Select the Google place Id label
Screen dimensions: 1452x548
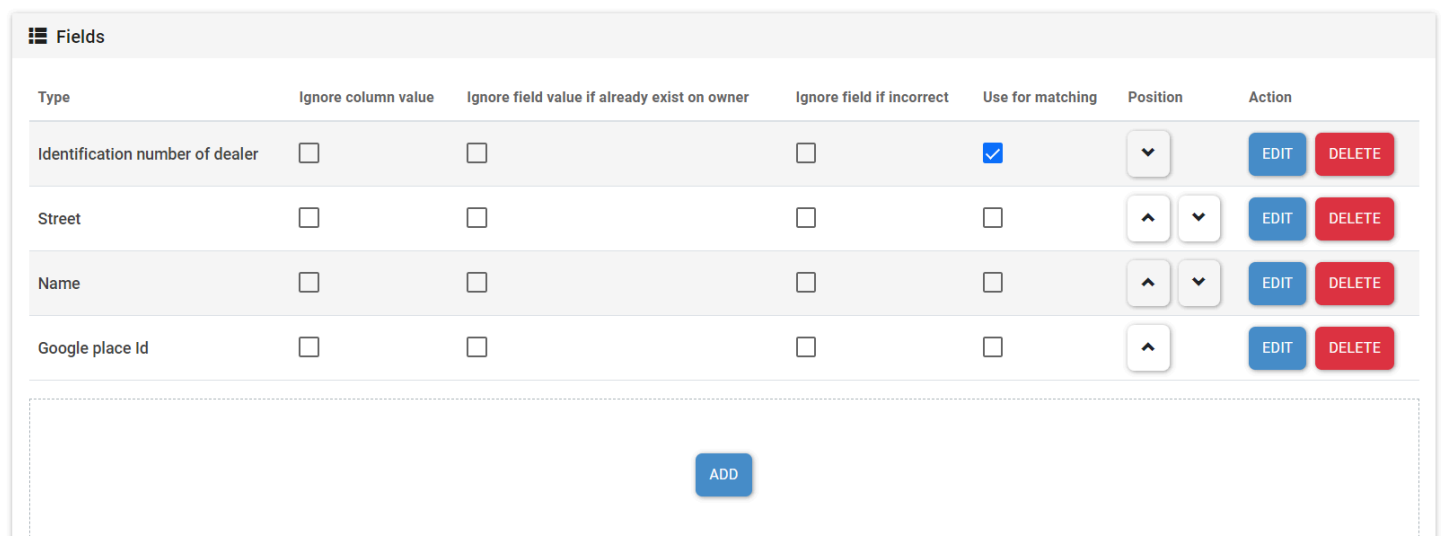[93, 348]
